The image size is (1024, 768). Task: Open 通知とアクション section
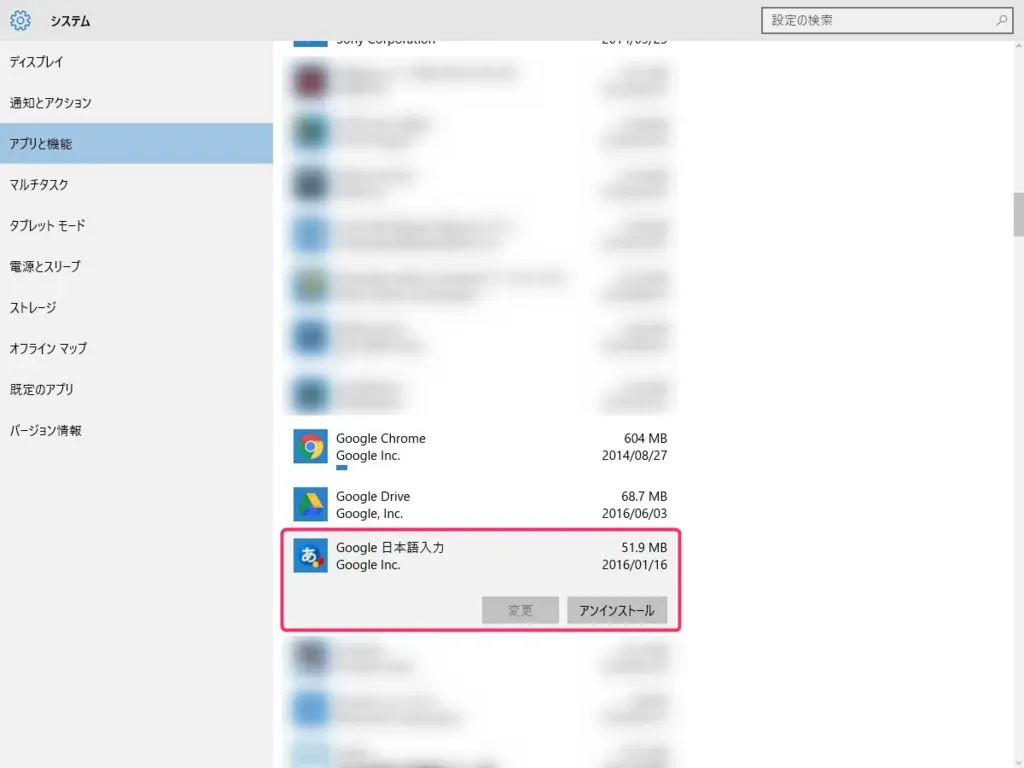pyautogui.click(x=136, y=103)
